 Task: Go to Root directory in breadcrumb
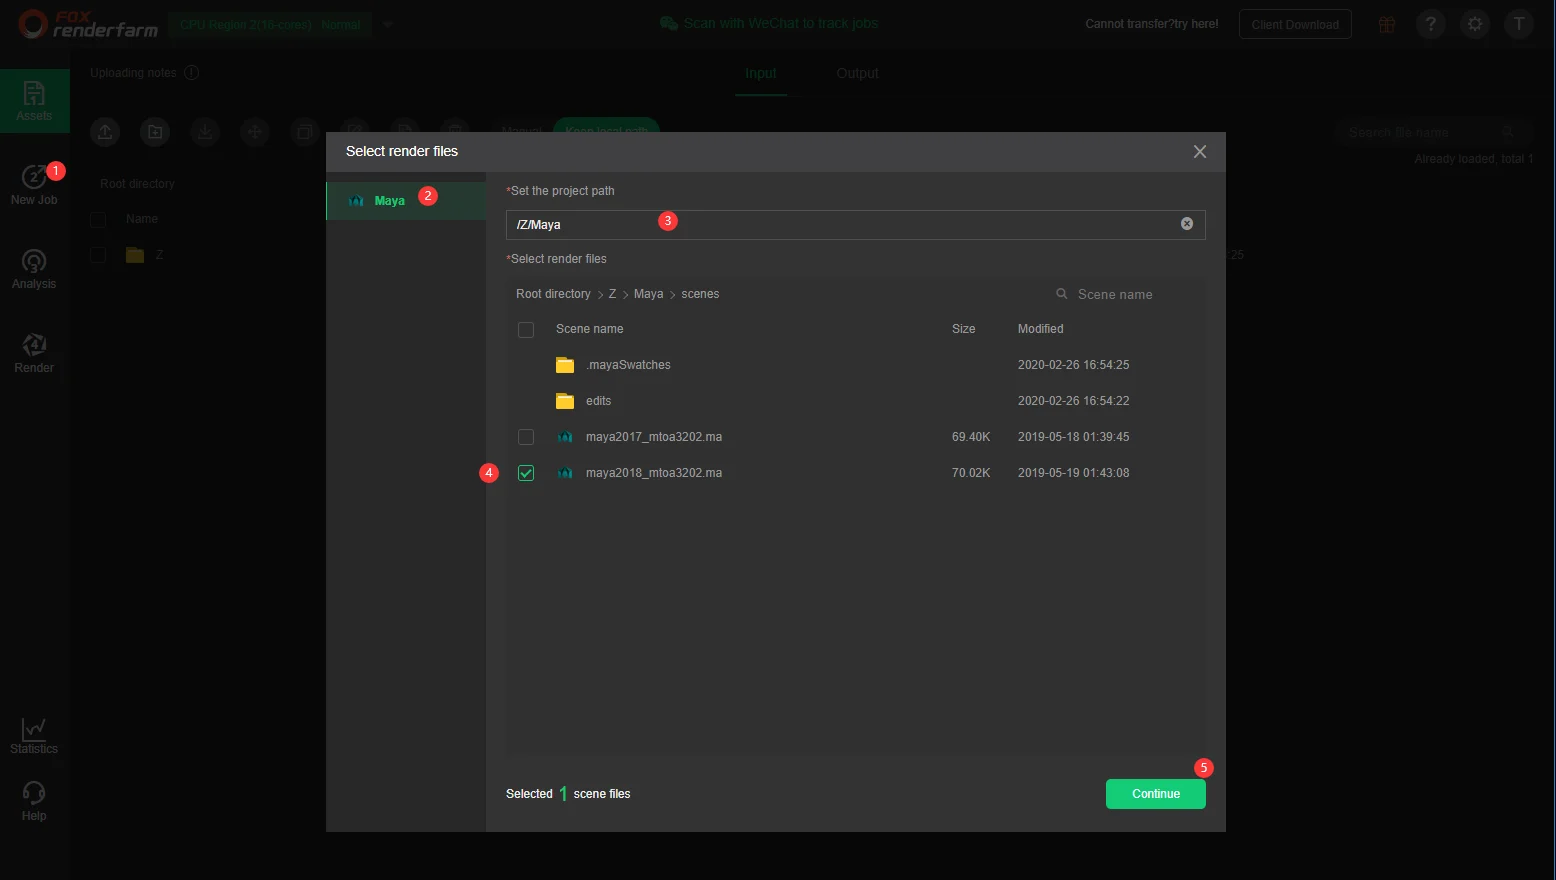tap(553, 294)
